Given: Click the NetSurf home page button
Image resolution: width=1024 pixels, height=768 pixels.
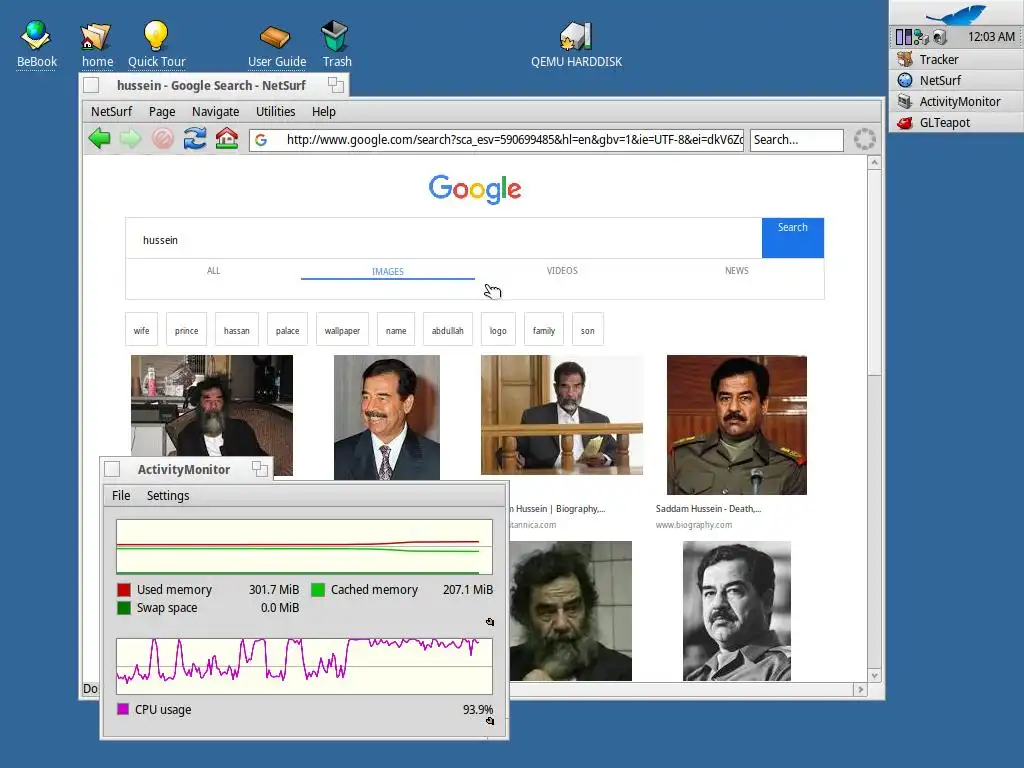Looking at the screenshot, I should click(227, 138).
